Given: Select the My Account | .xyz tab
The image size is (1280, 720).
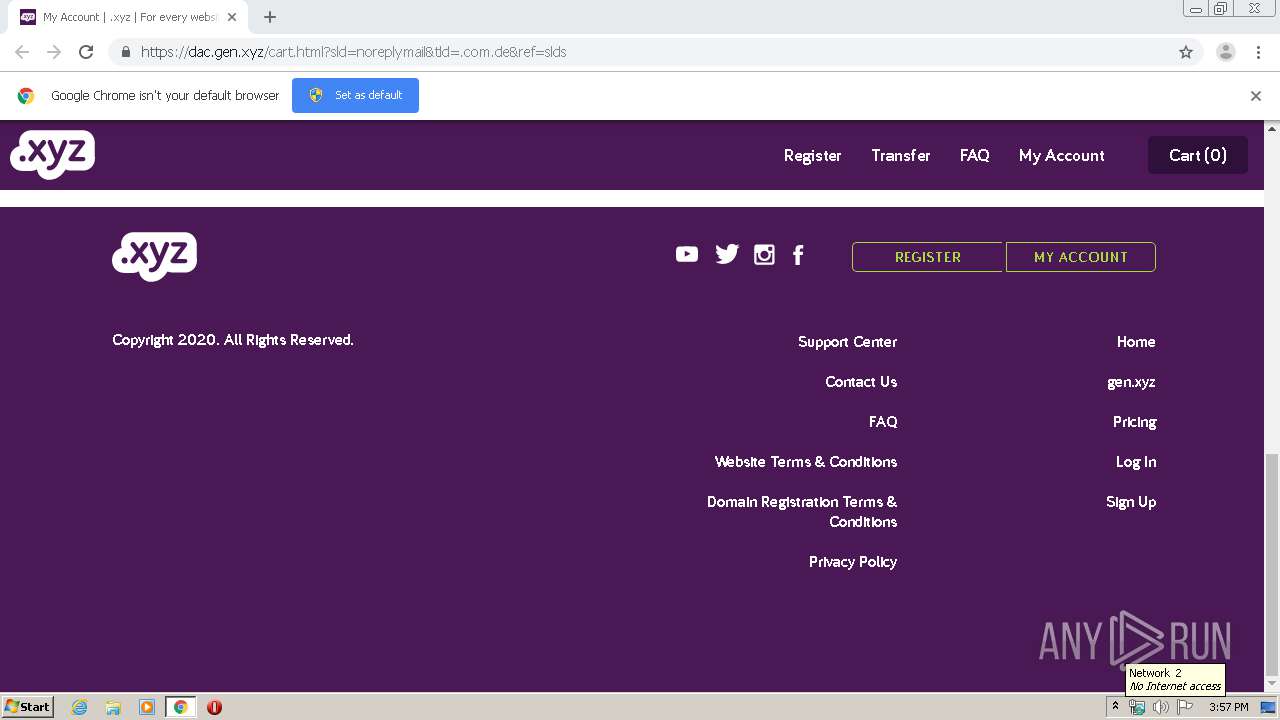Looking at the screenshot, I should [129, 17].
